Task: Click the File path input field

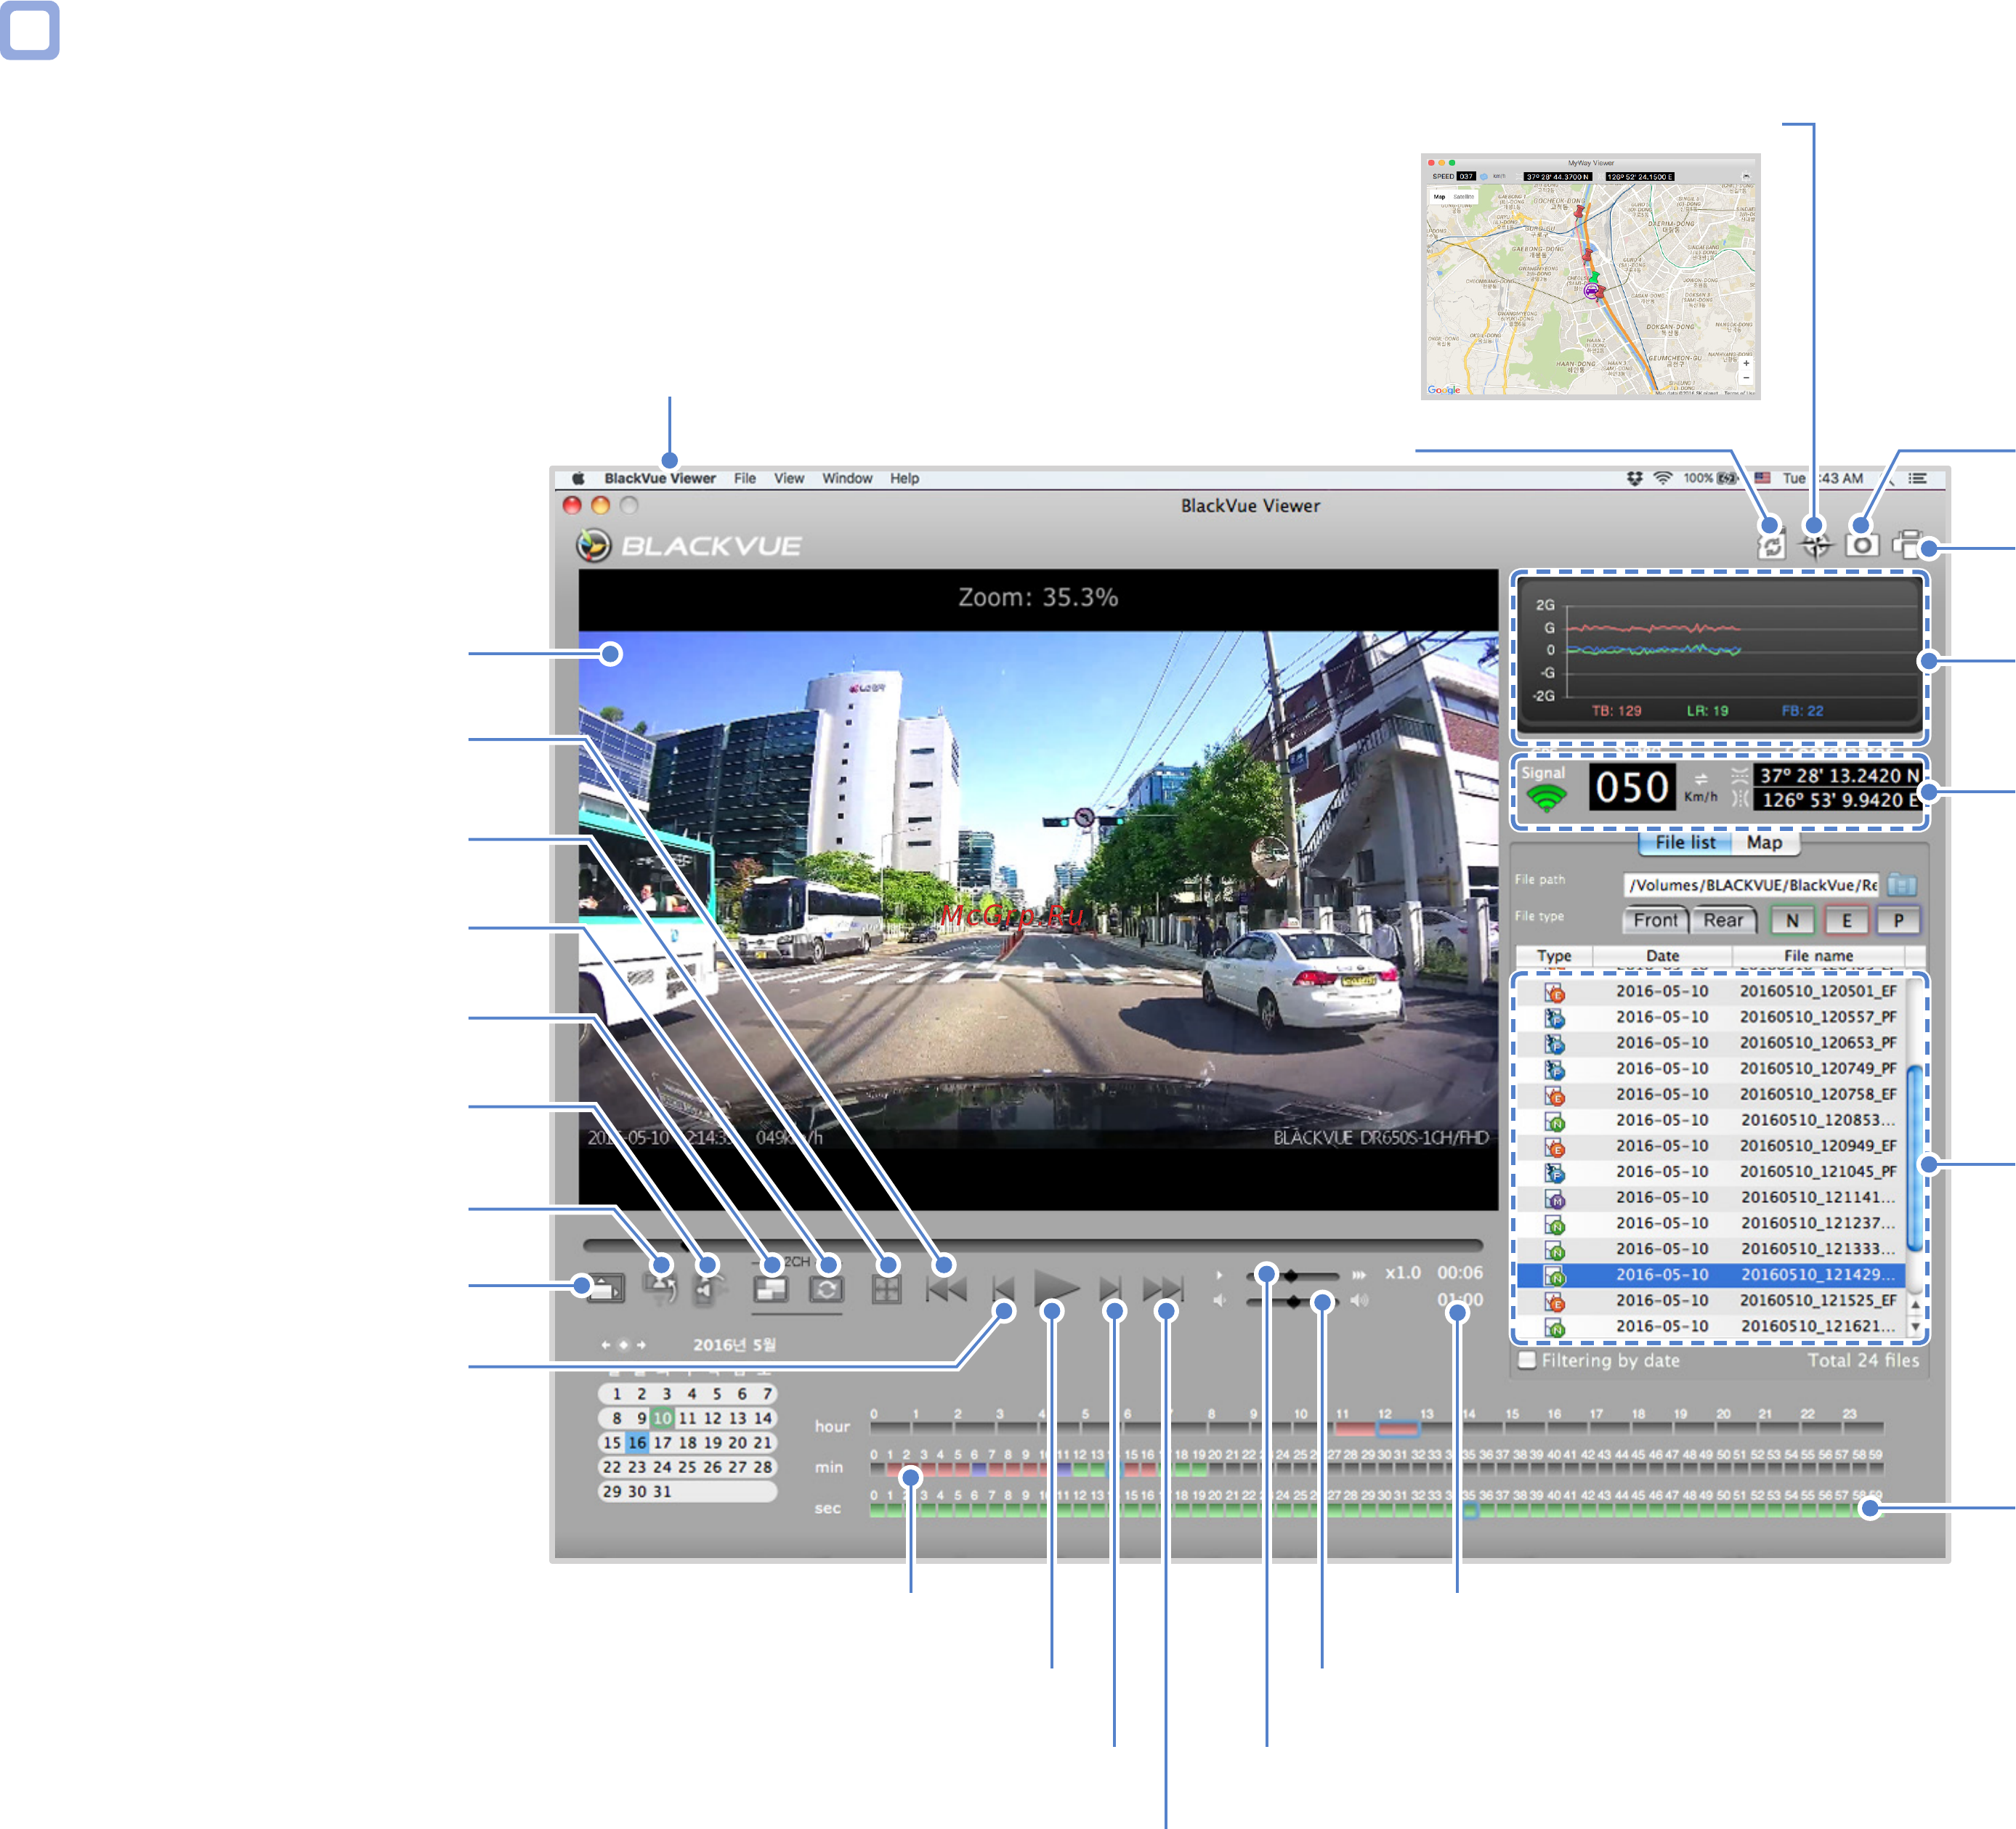Action: (1751, 885)
